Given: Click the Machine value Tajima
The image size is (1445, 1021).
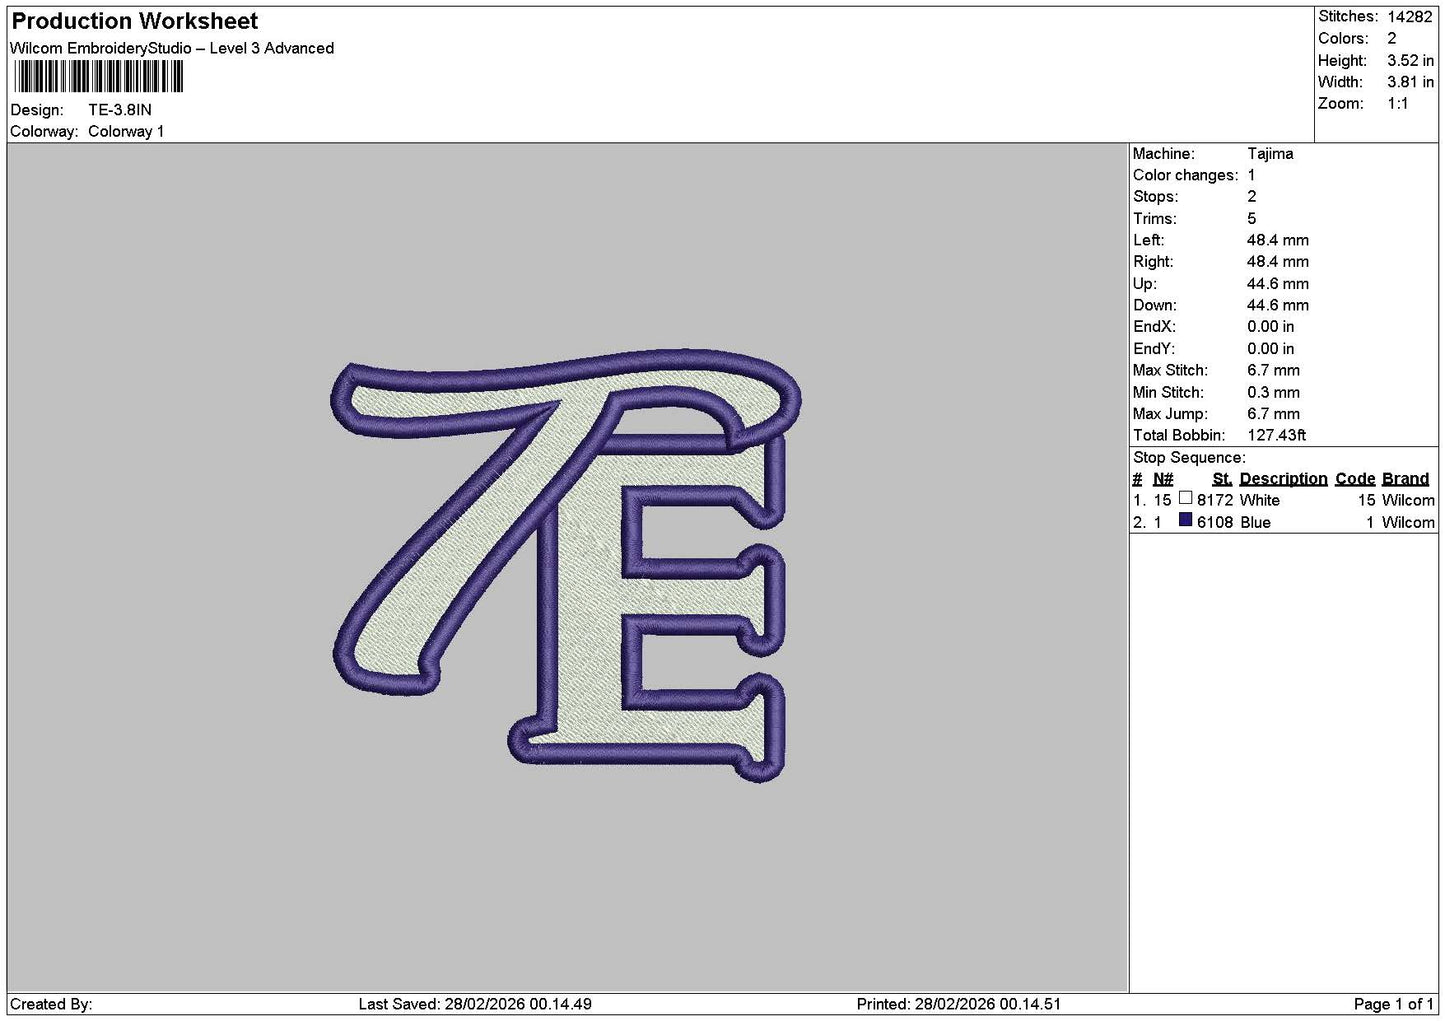Looking at the screenshot, I should pyautogui.click(x=1270, y=154).
